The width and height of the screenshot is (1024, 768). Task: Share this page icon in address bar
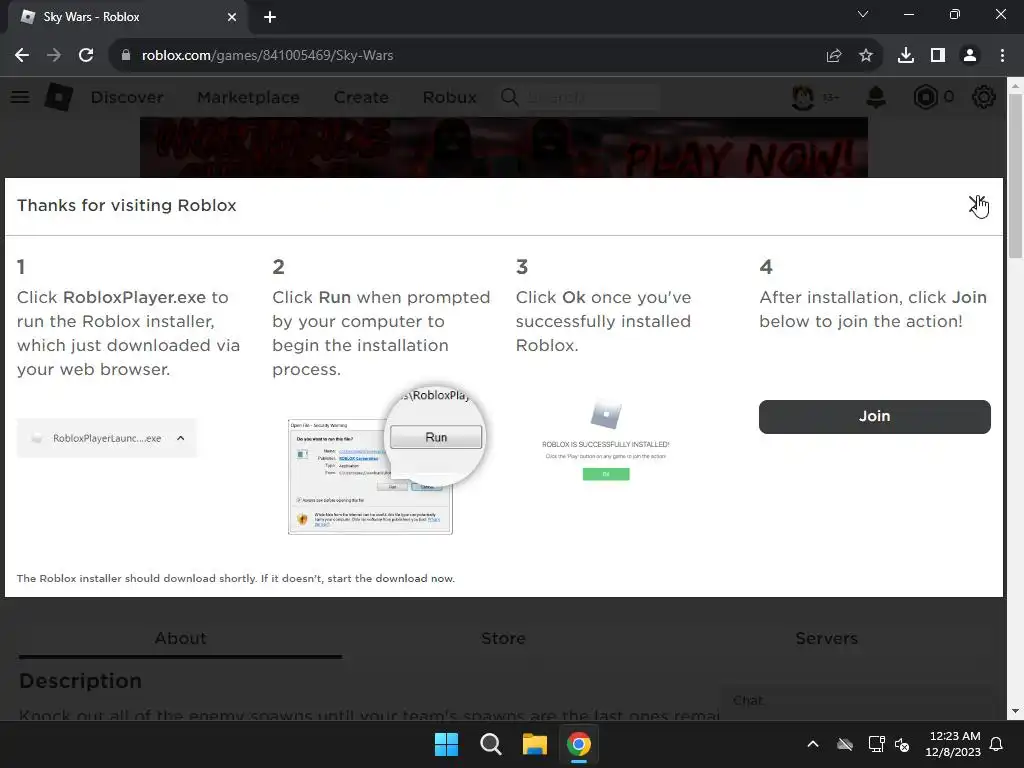point(833,56)
